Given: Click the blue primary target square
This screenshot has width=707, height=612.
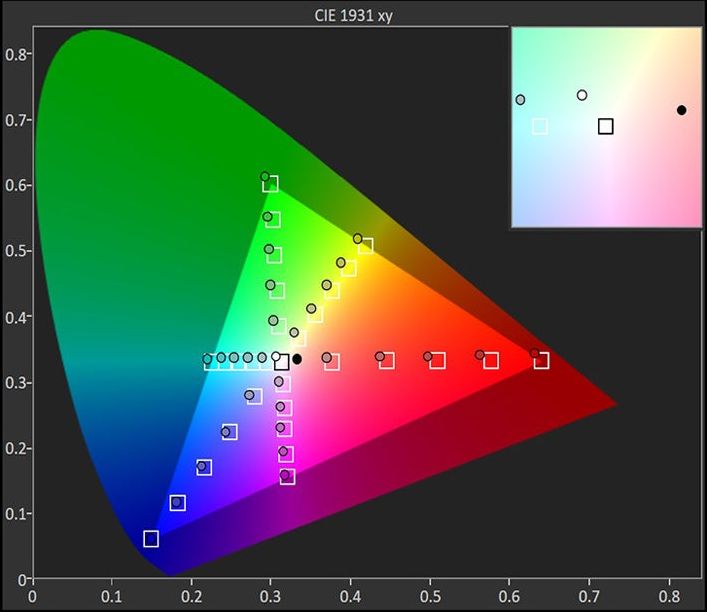Looking at the screenshot, I should coord(151,539).
